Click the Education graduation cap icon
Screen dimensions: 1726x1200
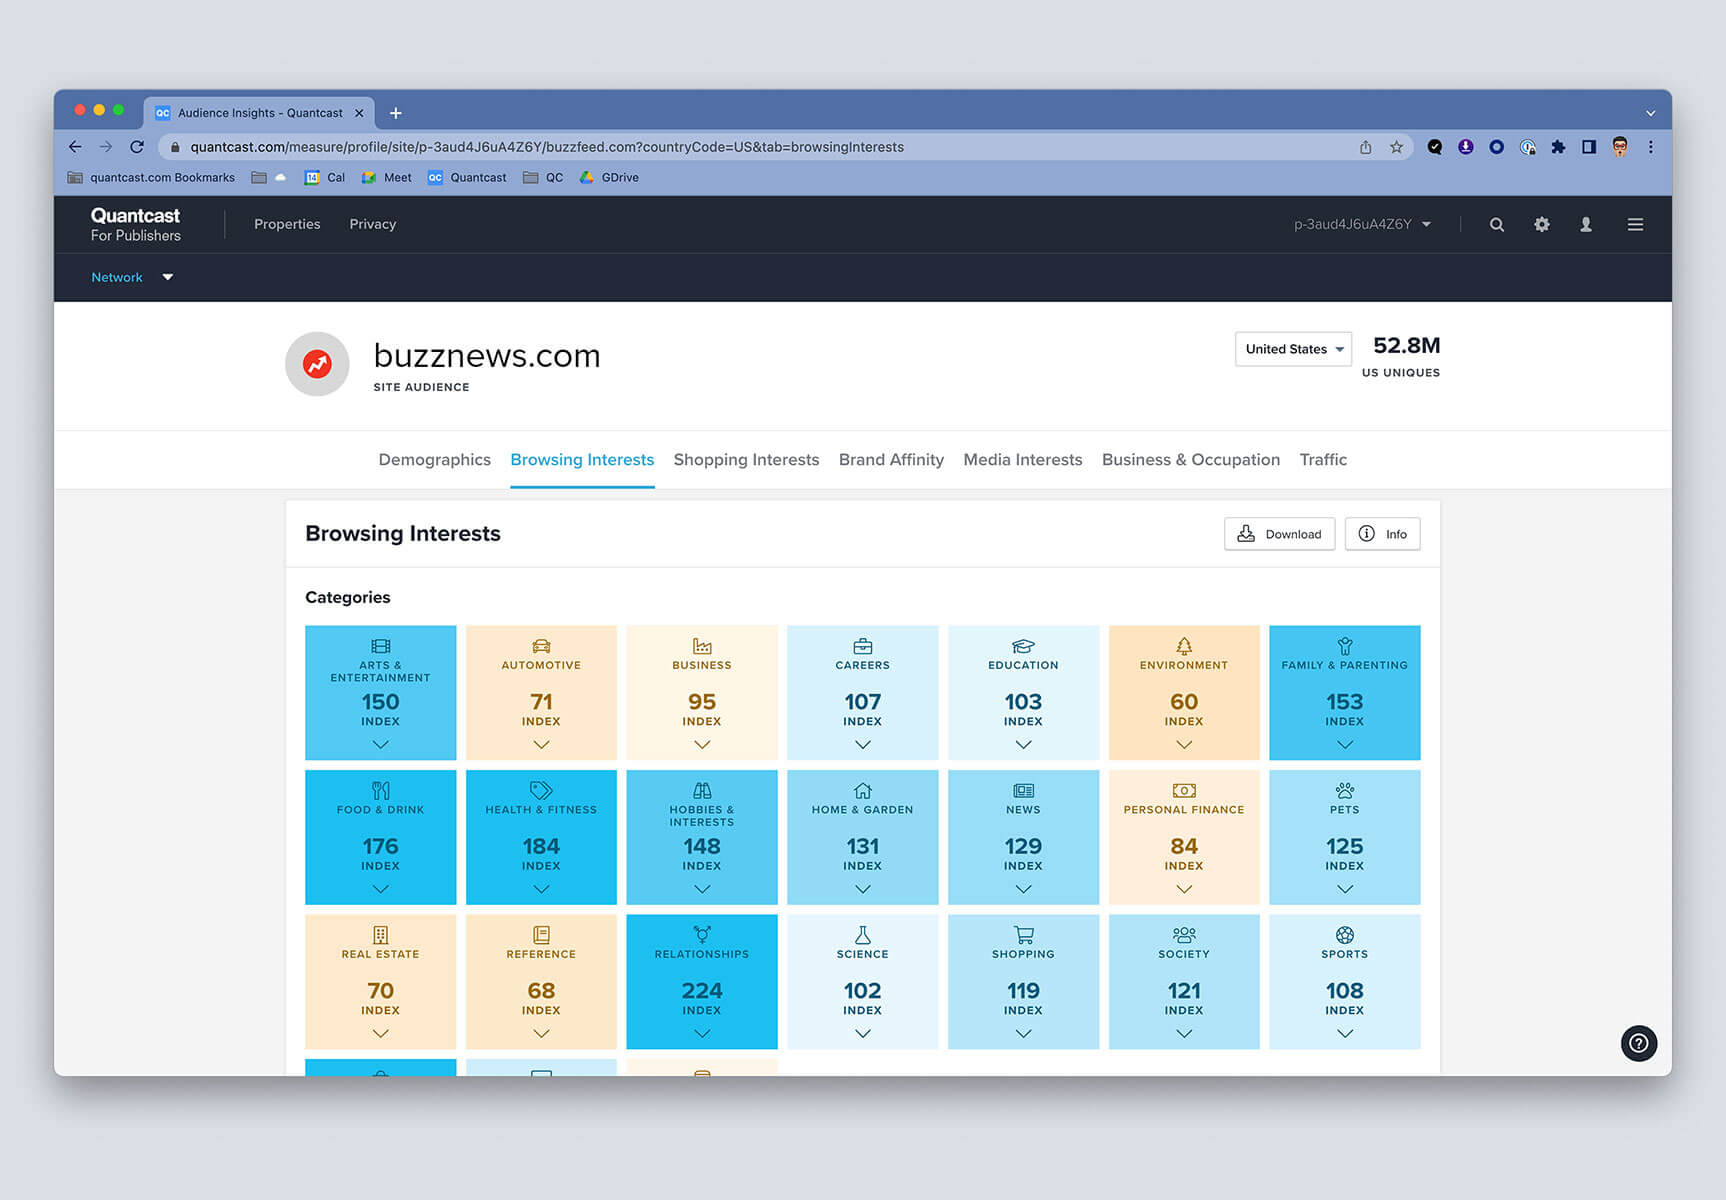[1023, 646]
